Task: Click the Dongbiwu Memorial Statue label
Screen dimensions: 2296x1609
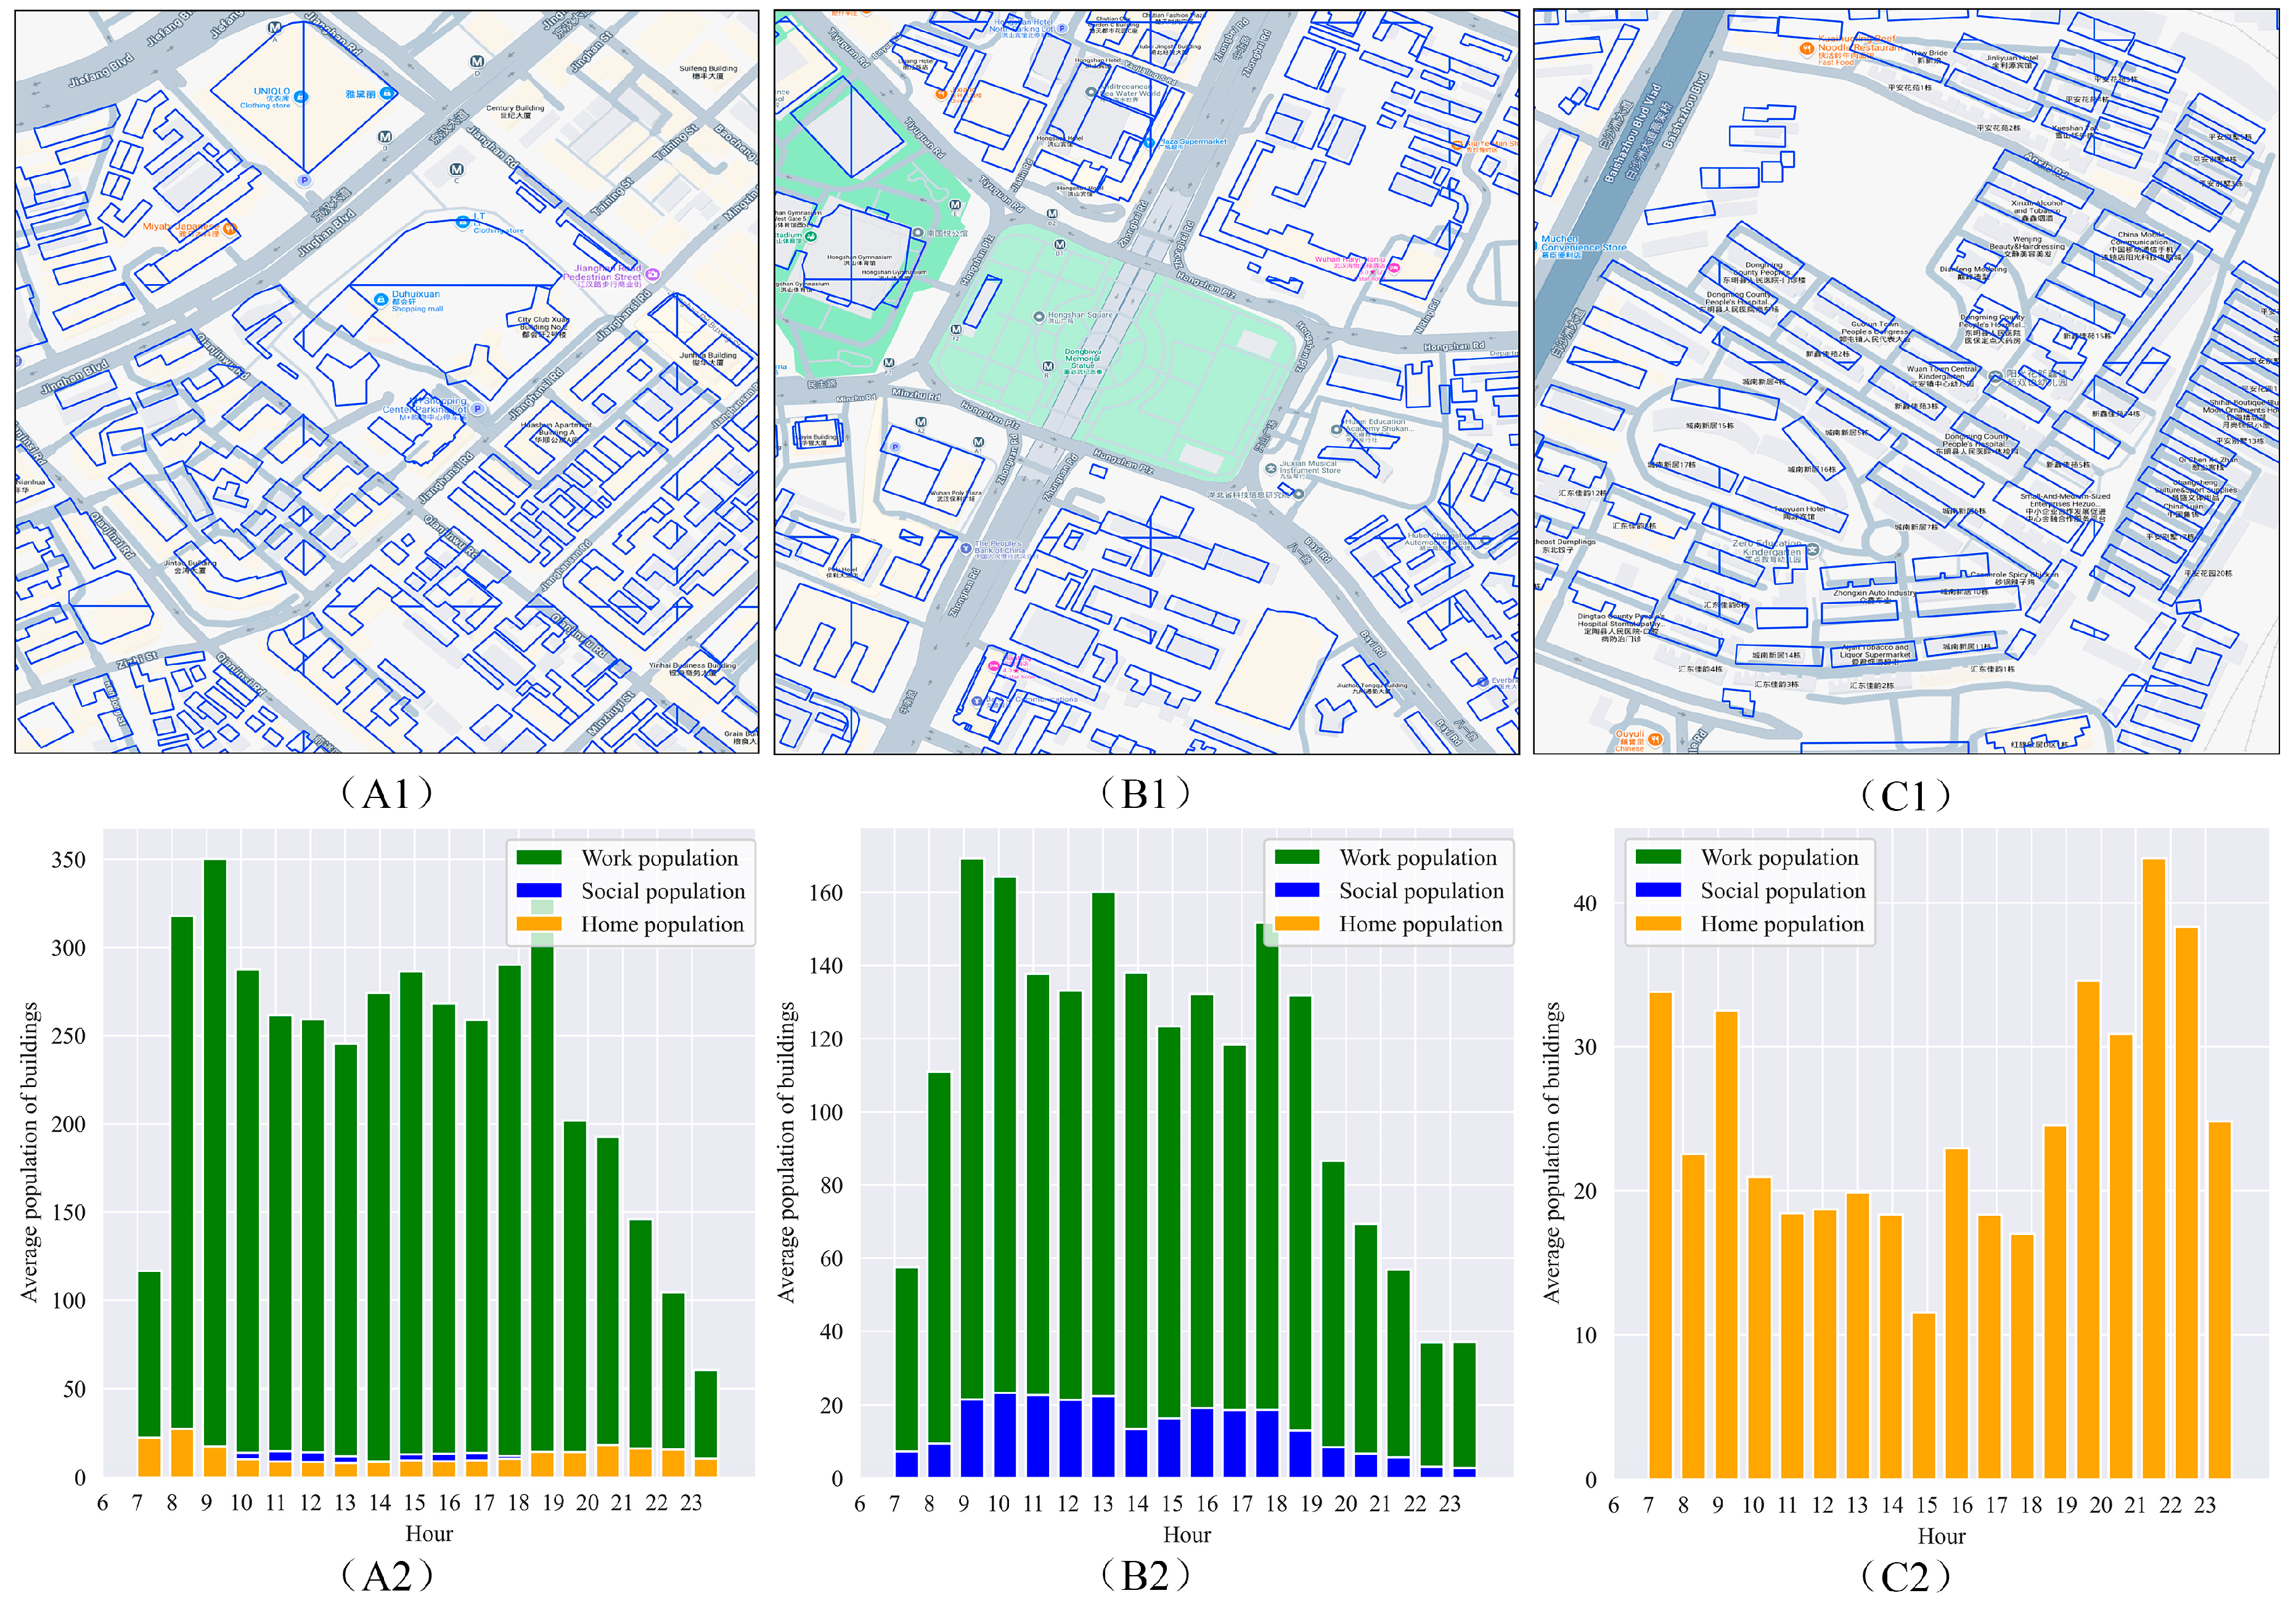Action: point(1082,359)
